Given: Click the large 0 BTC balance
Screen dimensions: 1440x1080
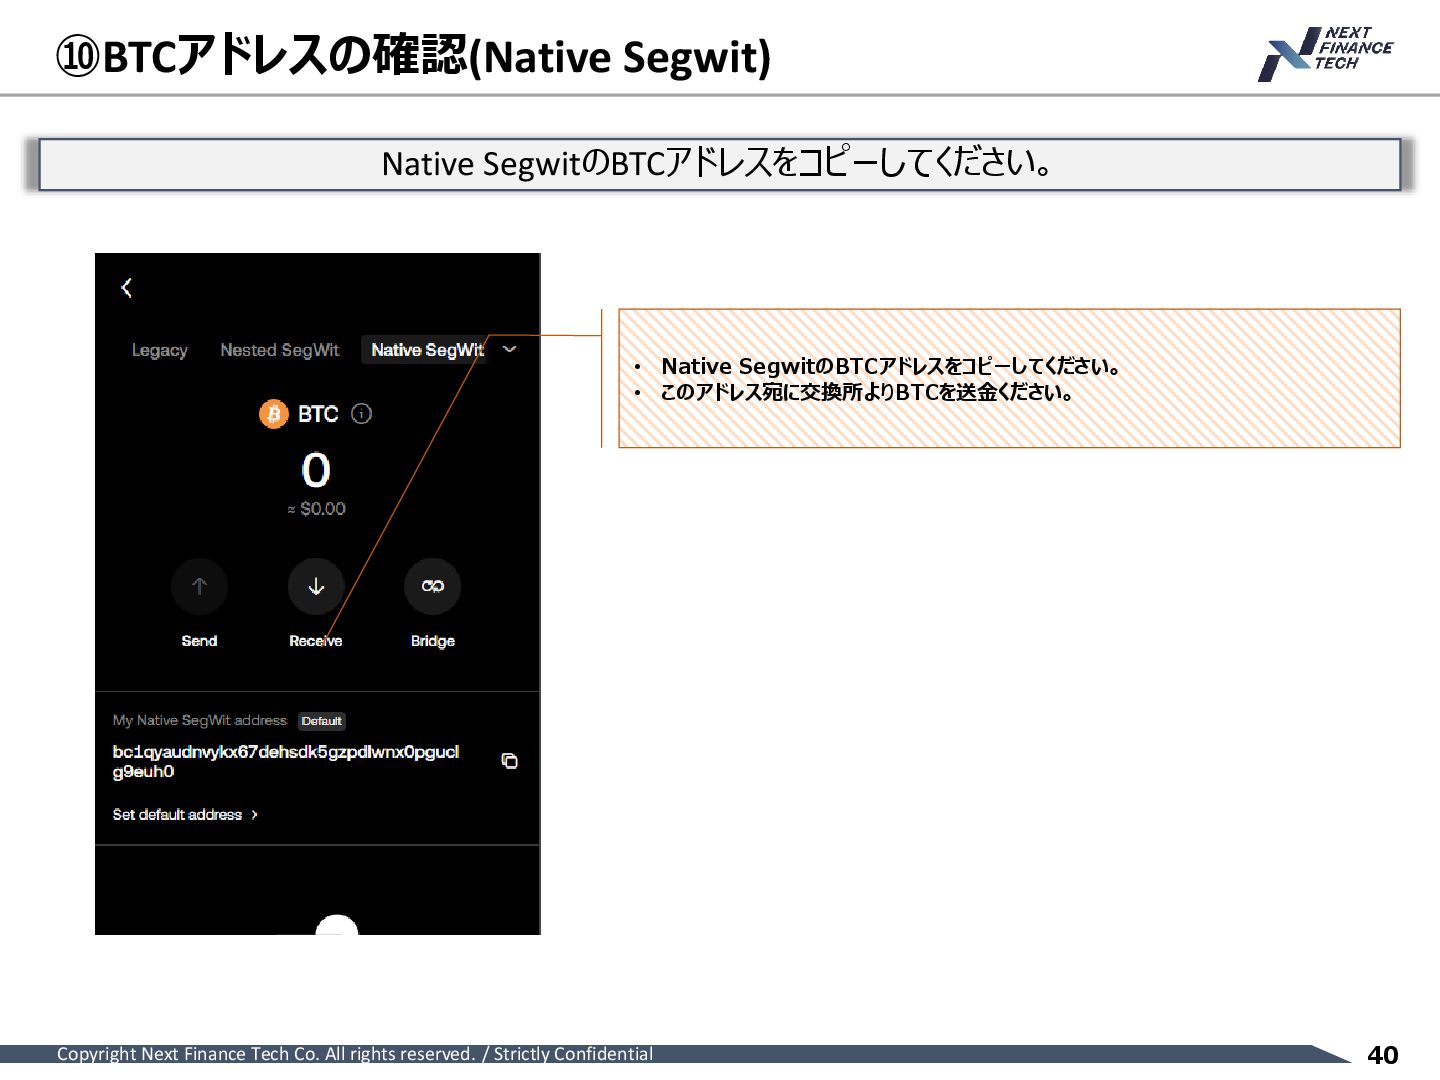Looking at the screenshot, I should [x=316, y=469].
